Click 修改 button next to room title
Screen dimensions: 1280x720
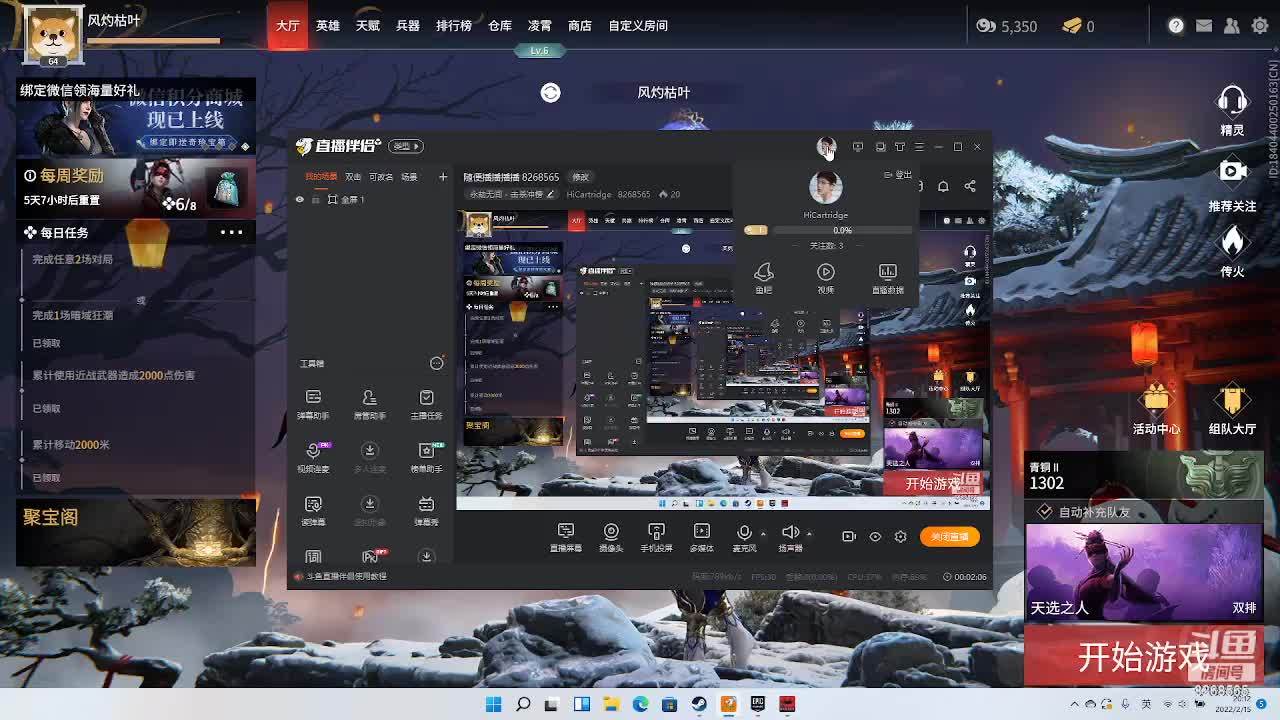[x=581, y=177]
